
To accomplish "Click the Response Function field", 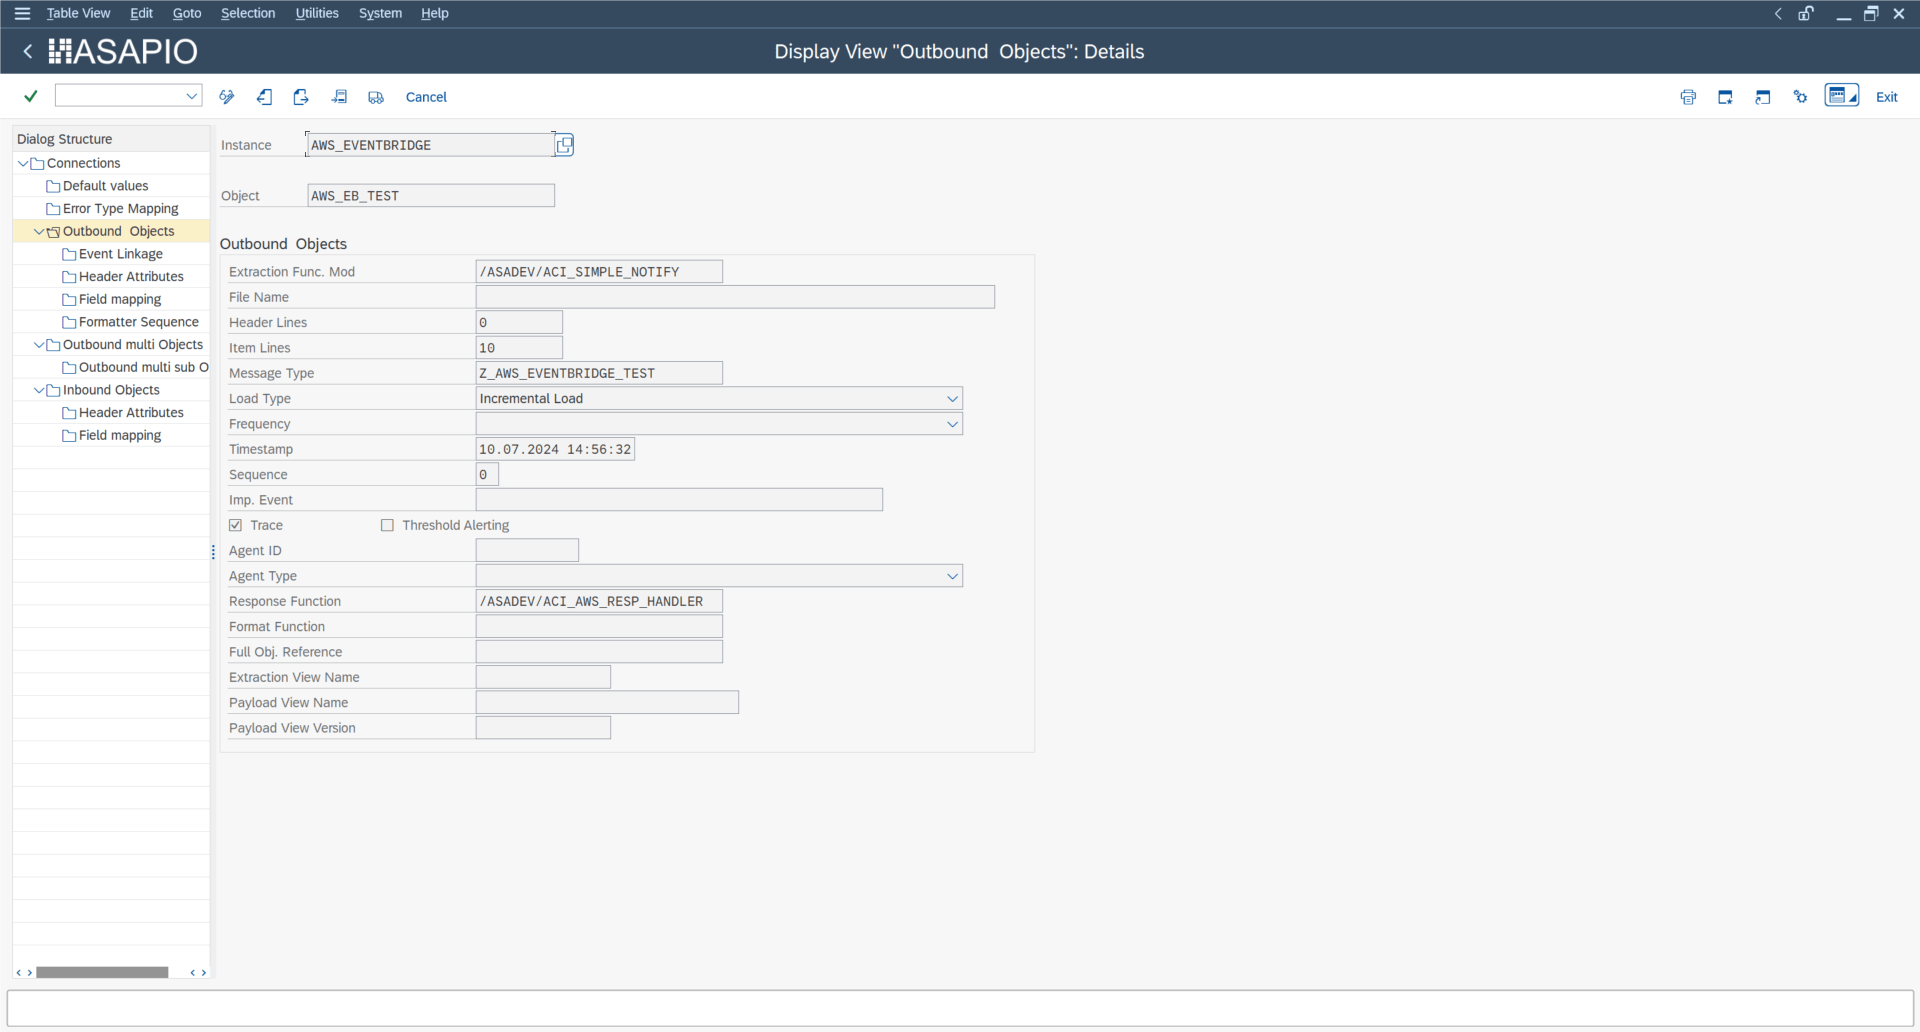I will (x=599, y=601).
